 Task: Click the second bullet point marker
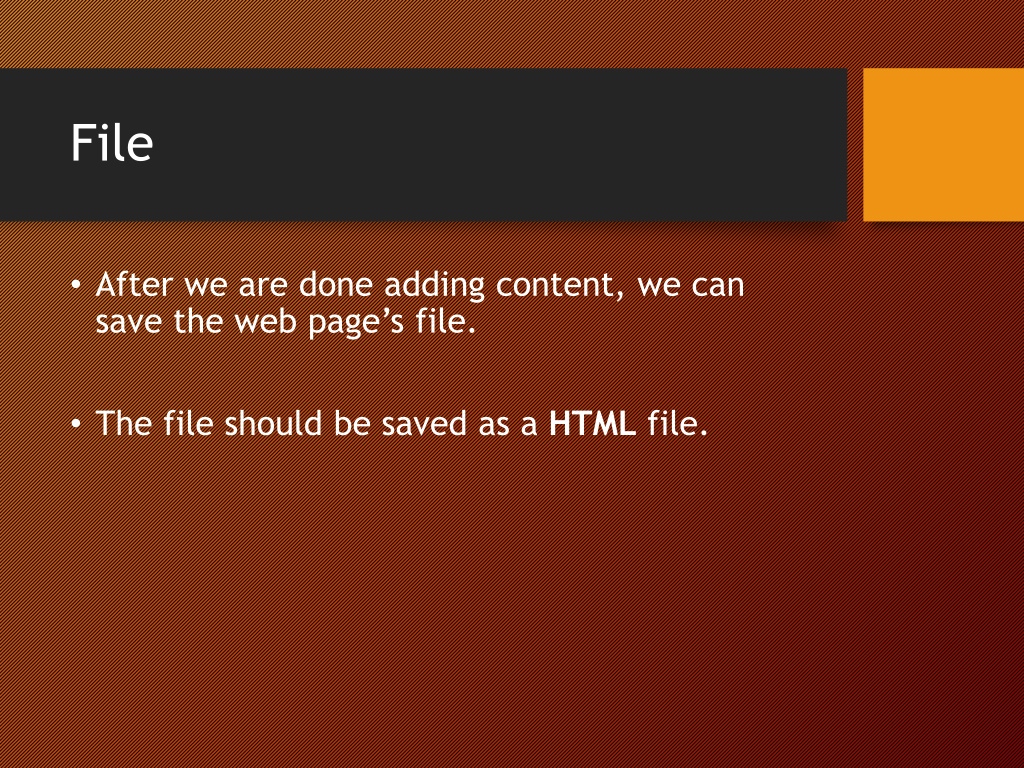(x=76, y=424)
